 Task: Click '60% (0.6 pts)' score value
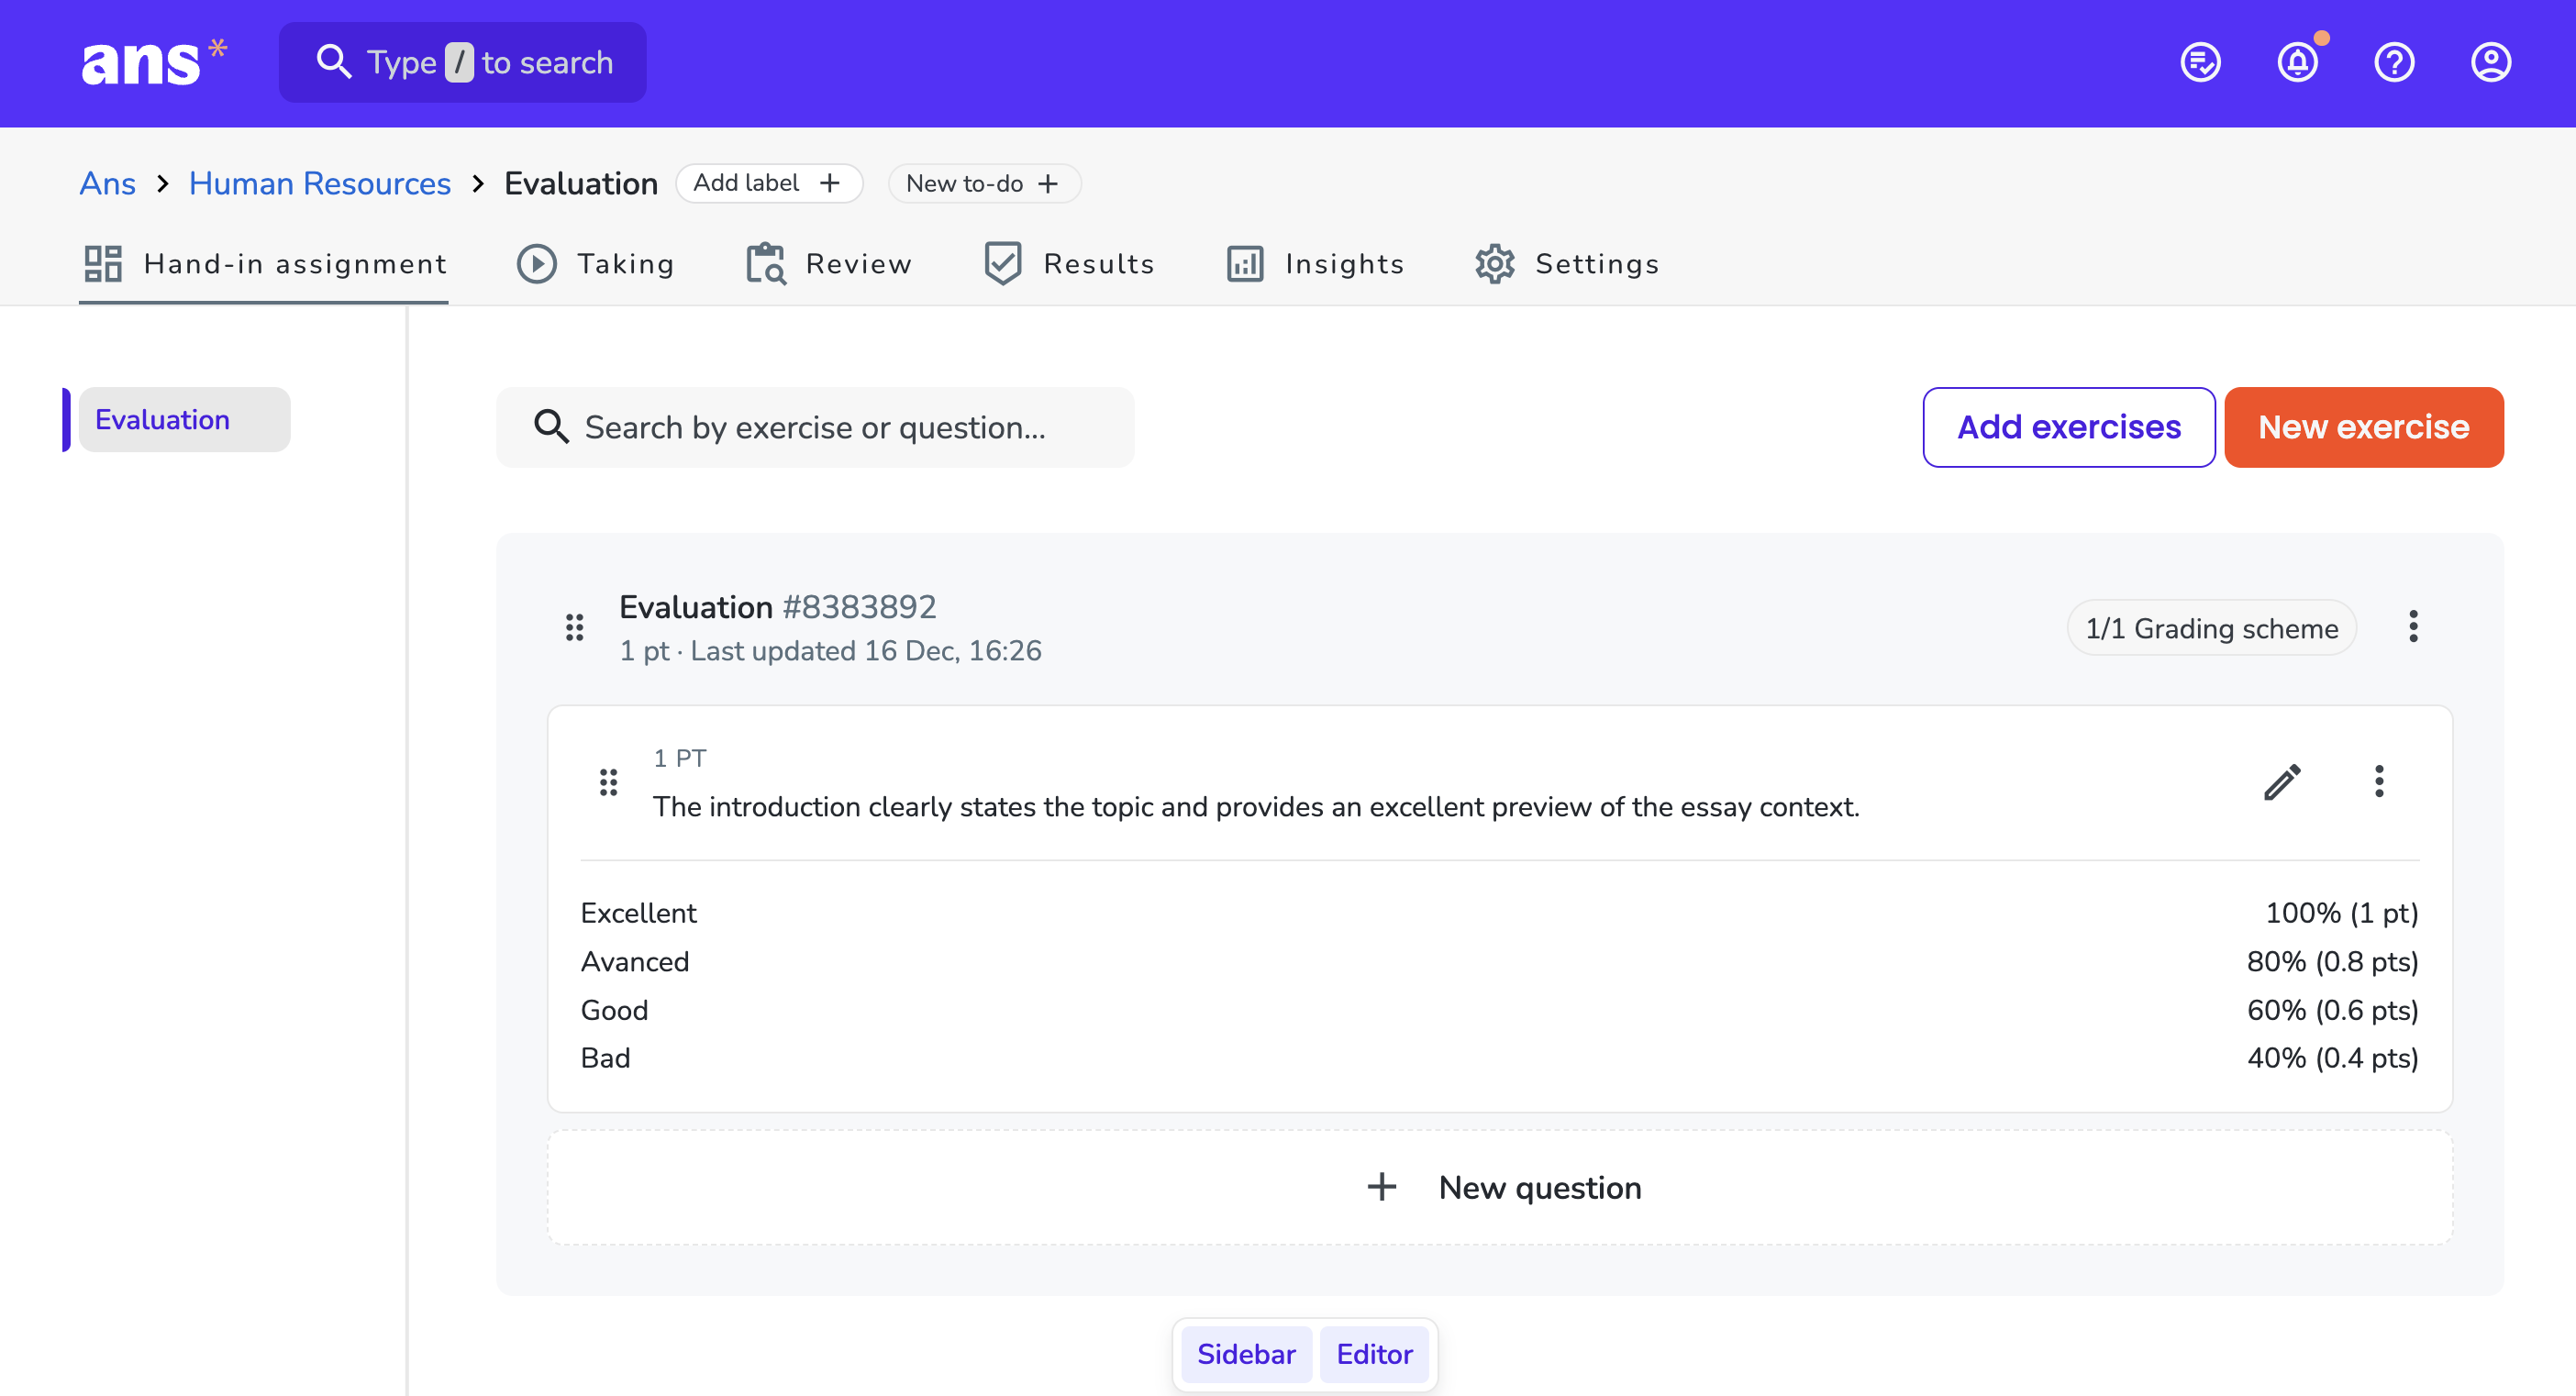[x=2332, y=1009]
